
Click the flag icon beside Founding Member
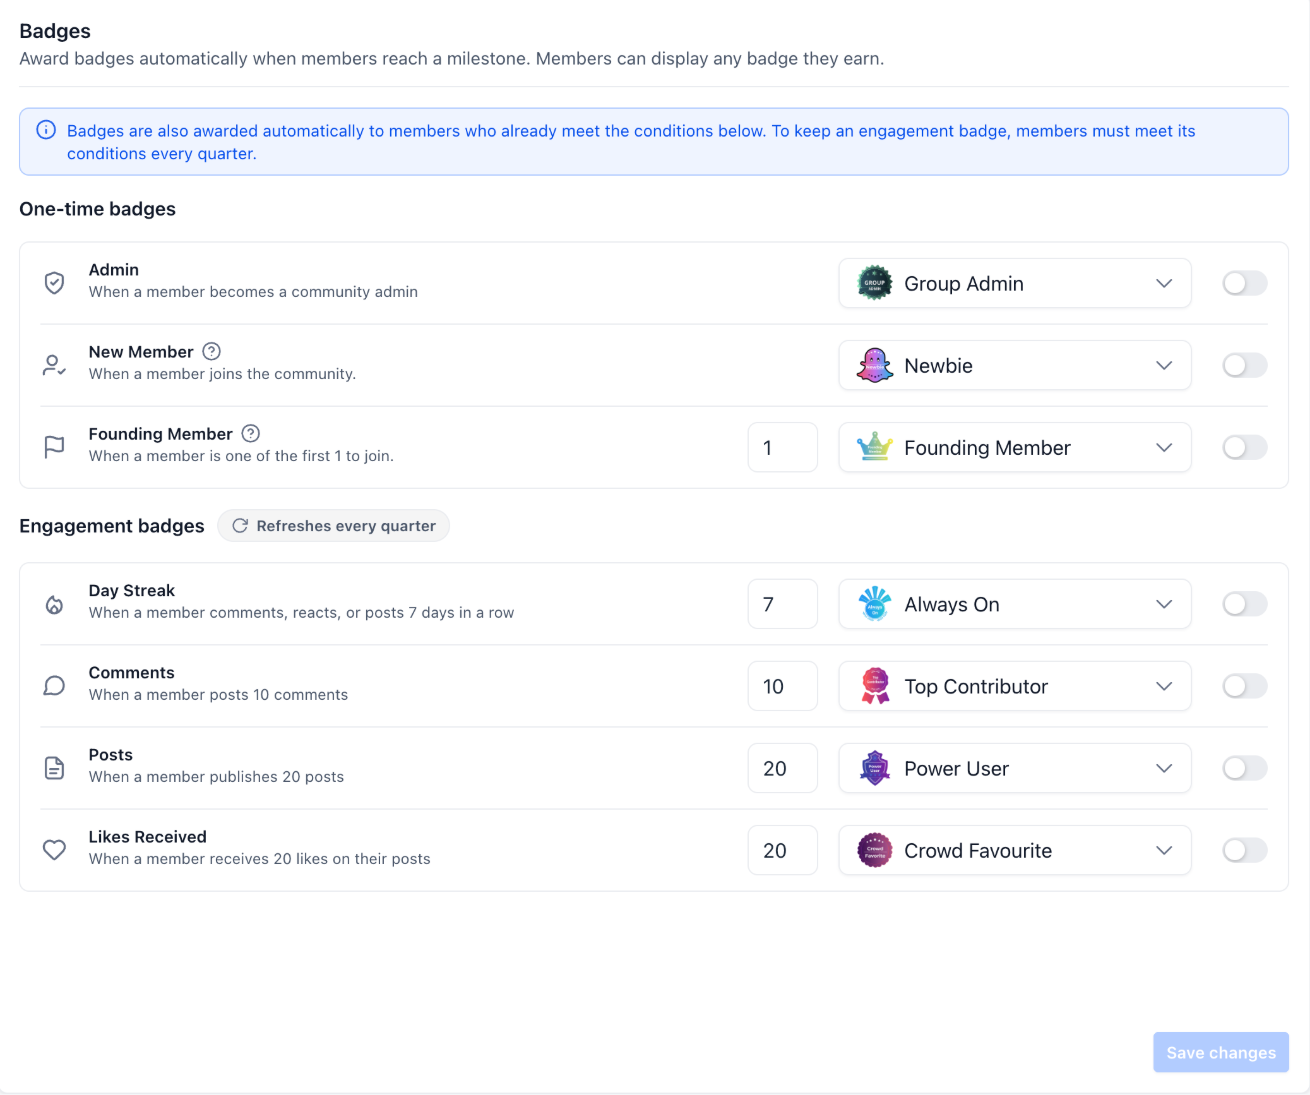pos(54,447)
